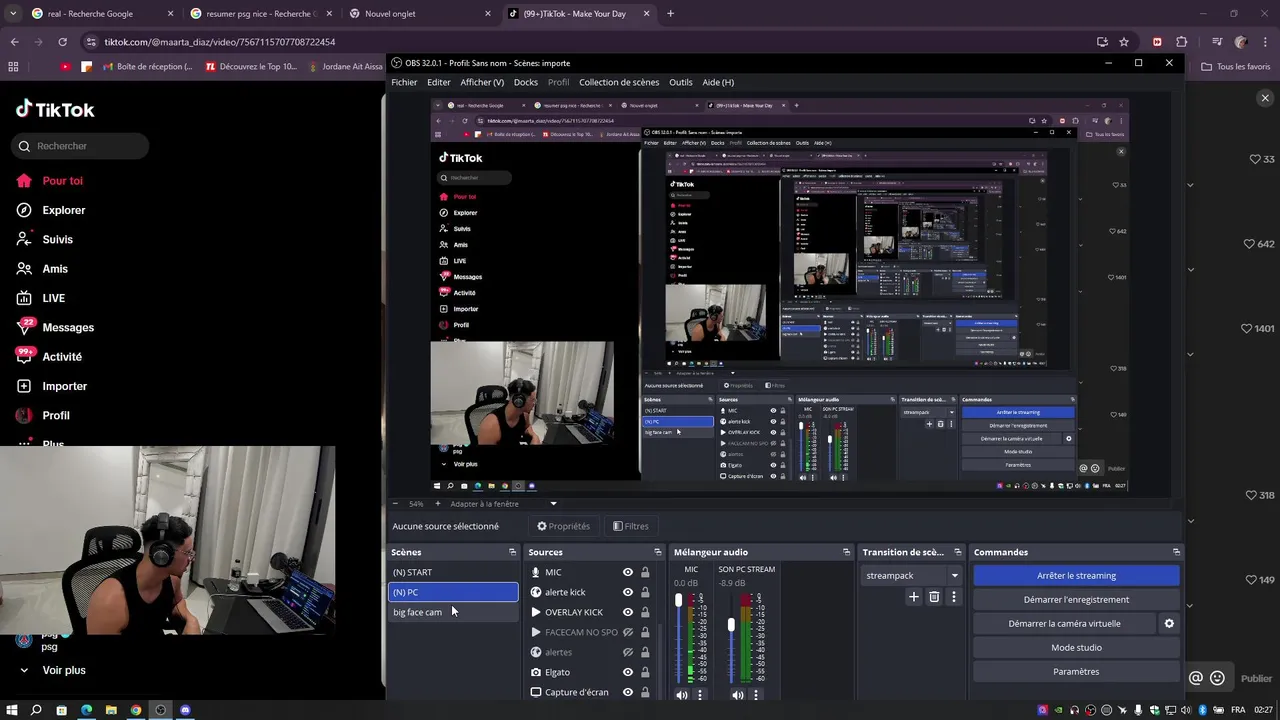
Task: Toggle eye icon for OVERLAY KICK
Action: (x=628, y=612)
